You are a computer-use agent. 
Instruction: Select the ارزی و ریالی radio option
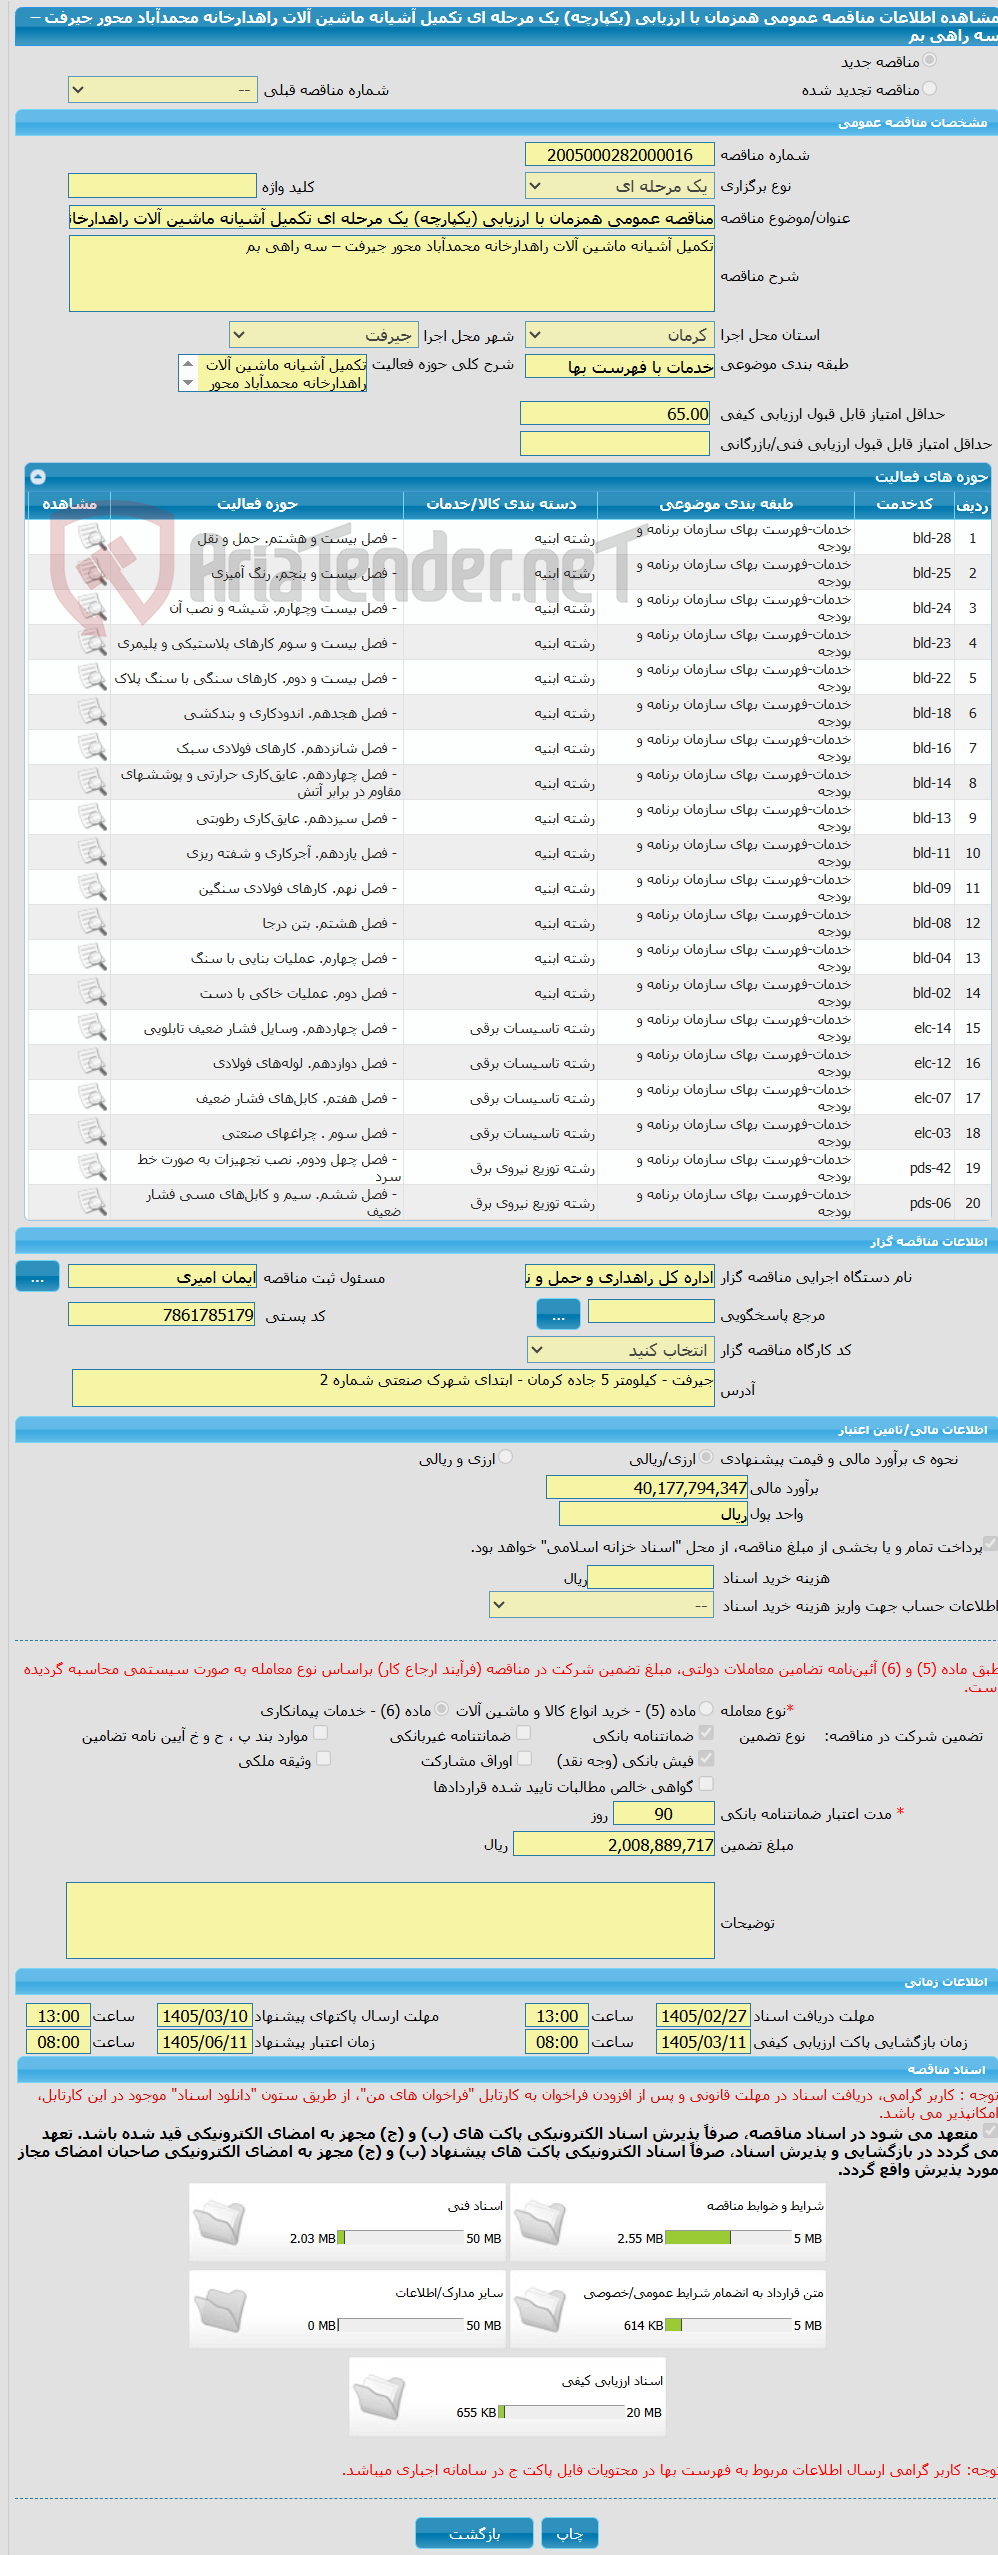(x=506, y=1458)
